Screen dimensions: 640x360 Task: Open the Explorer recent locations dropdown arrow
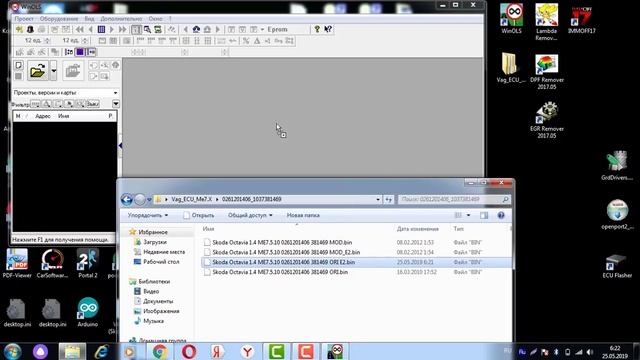pos(149,200)
